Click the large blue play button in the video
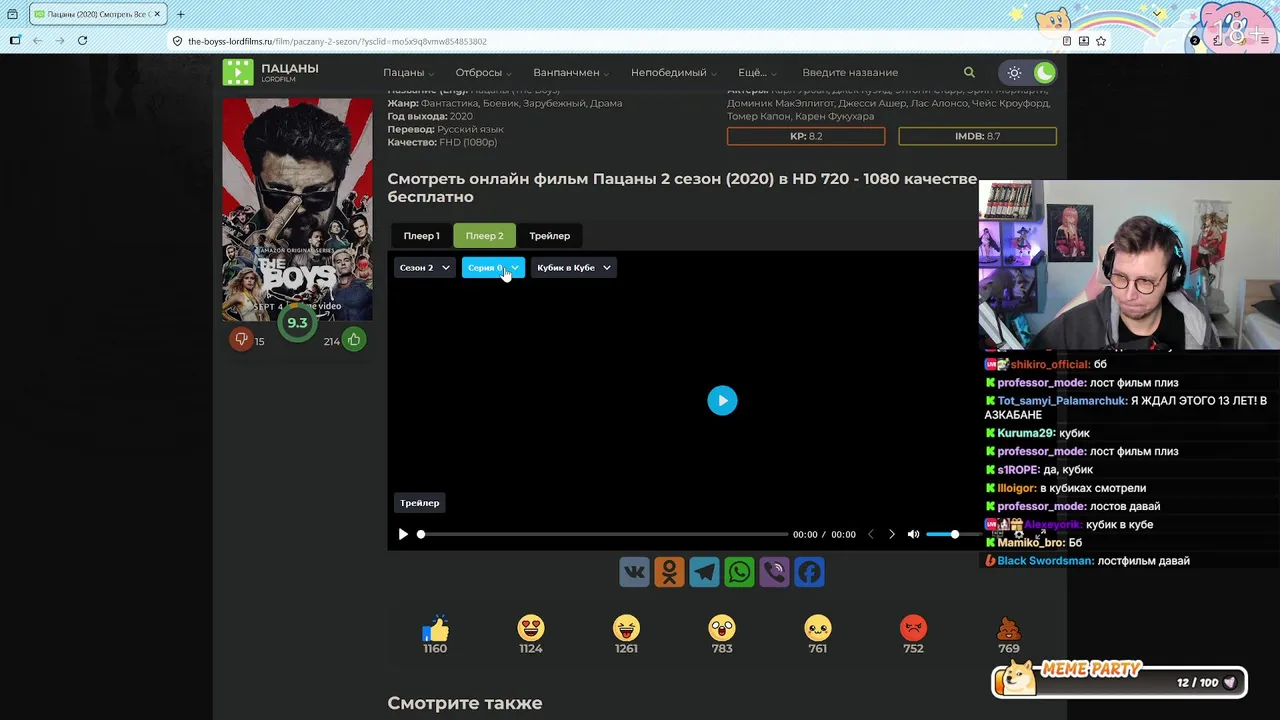 pyautogui.click(x=722, y=401)
